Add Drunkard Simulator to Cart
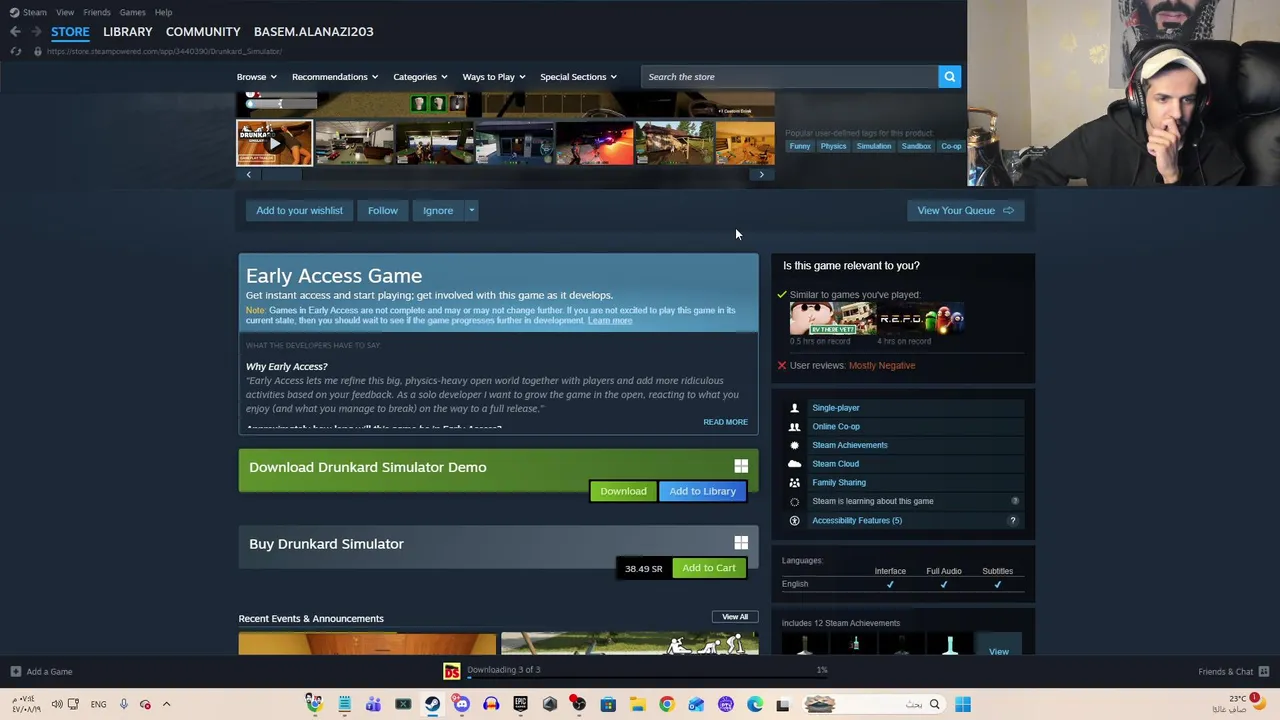Image resolution: width=1280 pixels, height=720 pixels. (709, 568)
